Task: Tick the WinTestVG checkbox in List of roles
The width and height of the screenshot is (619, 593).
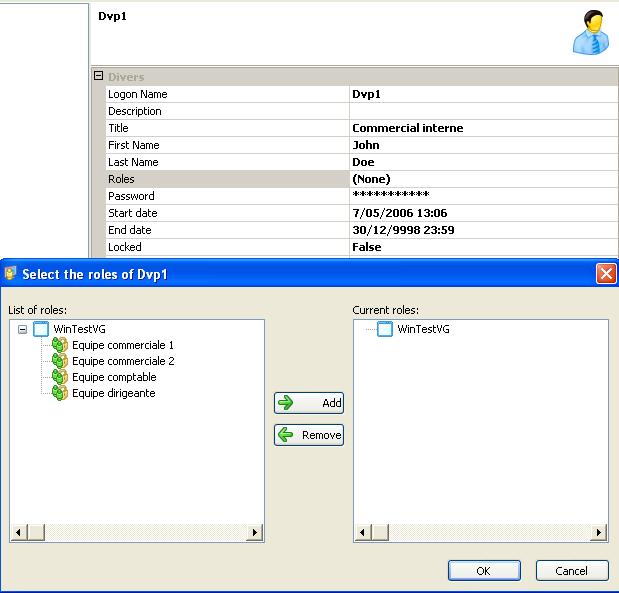Action: 41,329
